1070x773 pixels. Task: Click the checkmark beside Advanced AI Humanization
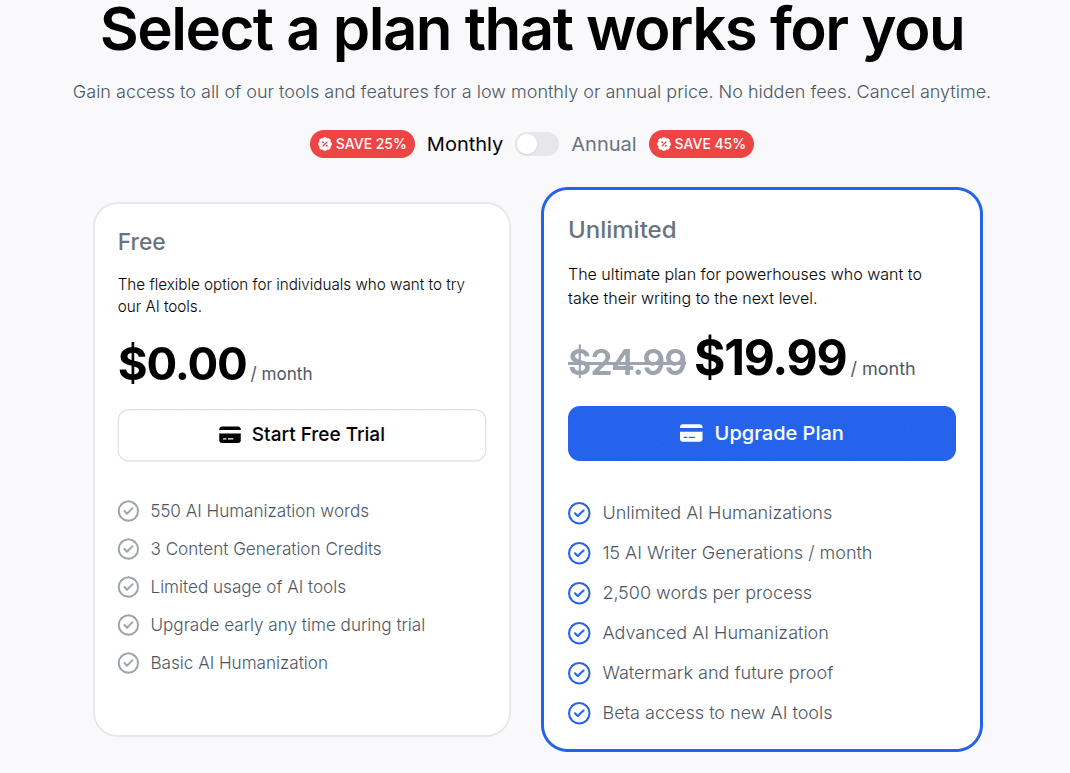tap(579, 632)
